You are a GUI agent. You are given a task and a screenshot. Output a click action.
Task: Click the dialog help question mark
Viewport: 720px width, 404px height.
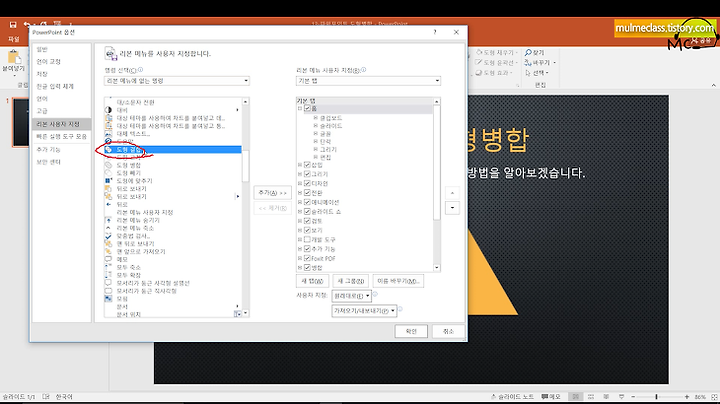[x=435, y=32]
